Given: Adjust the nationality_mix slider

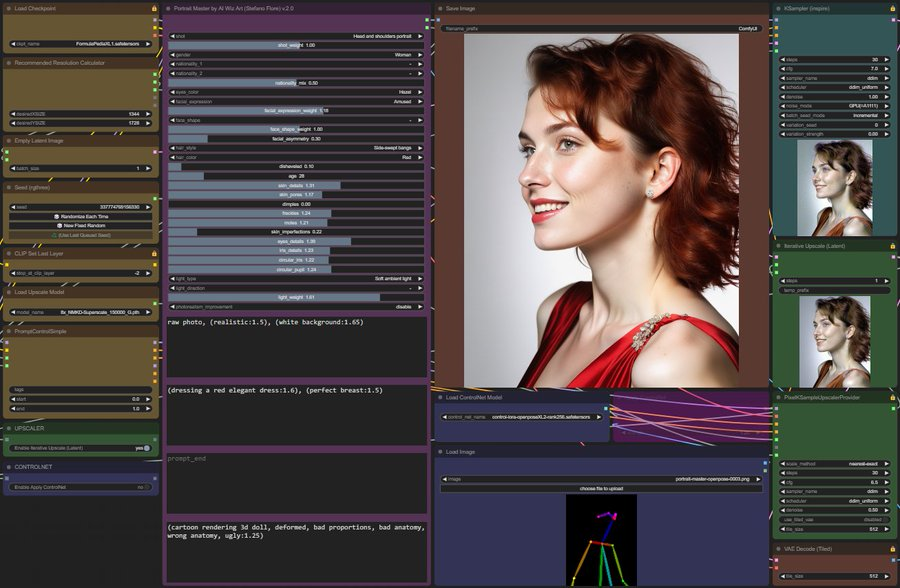Looking at the screenshot, I should 296,83.
